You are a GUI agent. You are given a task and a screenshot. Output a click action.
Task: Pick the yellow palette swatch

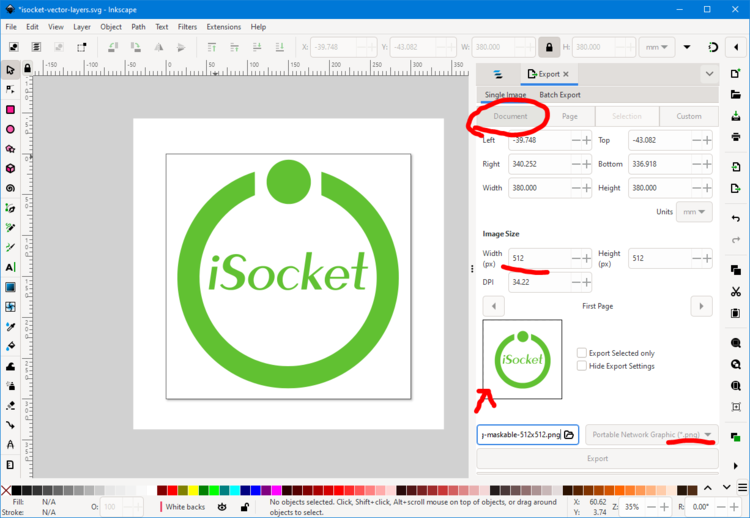pos(193,490)
